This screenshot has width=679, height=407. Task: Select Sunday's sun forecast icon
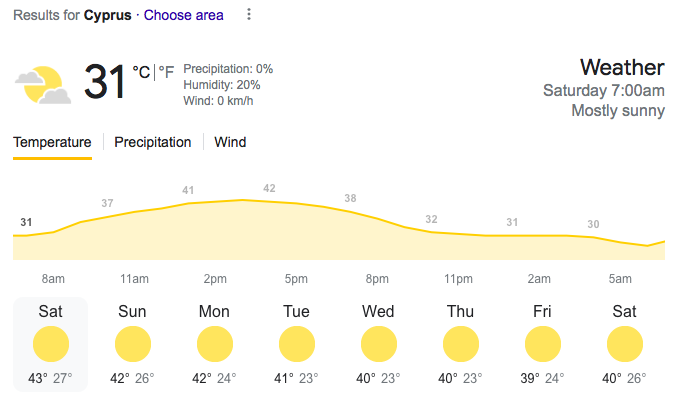point(133,344)
